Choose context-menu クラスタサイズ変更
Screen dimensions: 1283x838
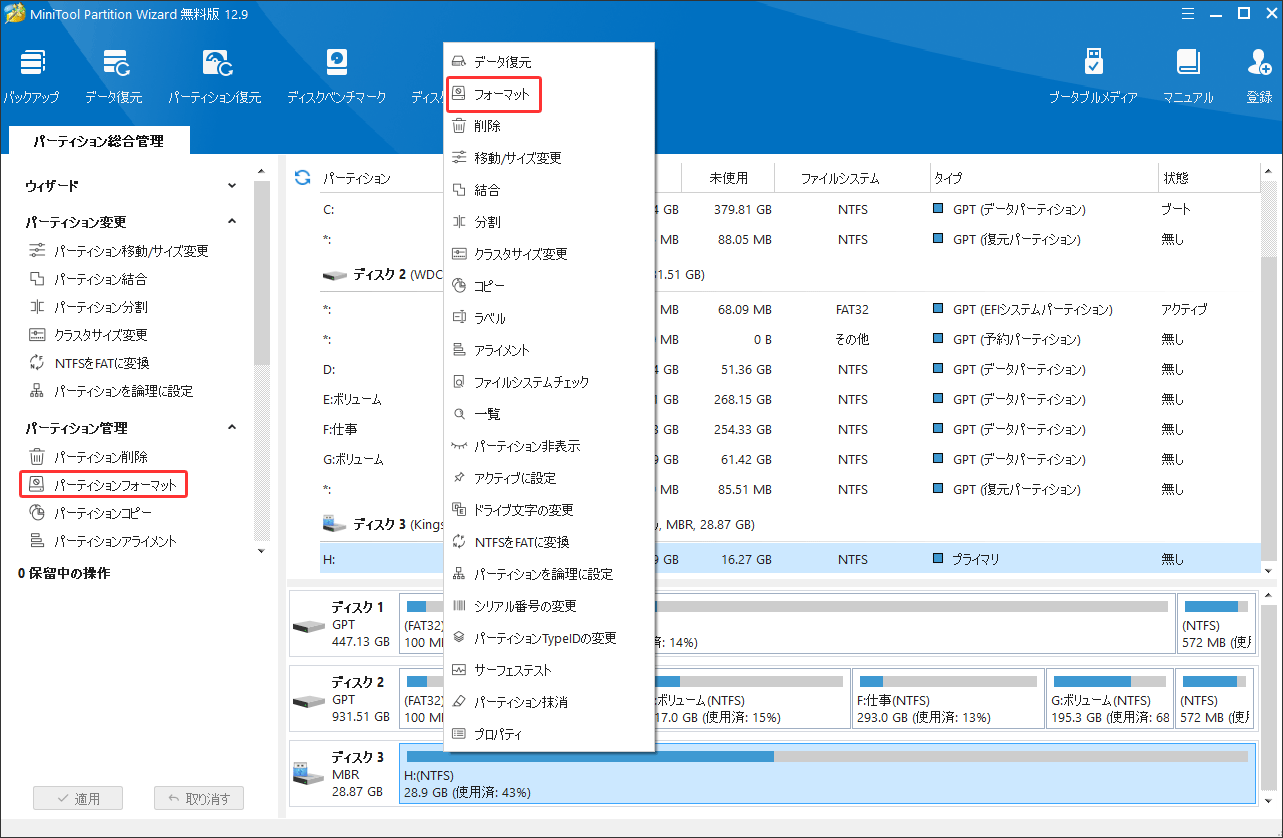[x=549, y=254]
